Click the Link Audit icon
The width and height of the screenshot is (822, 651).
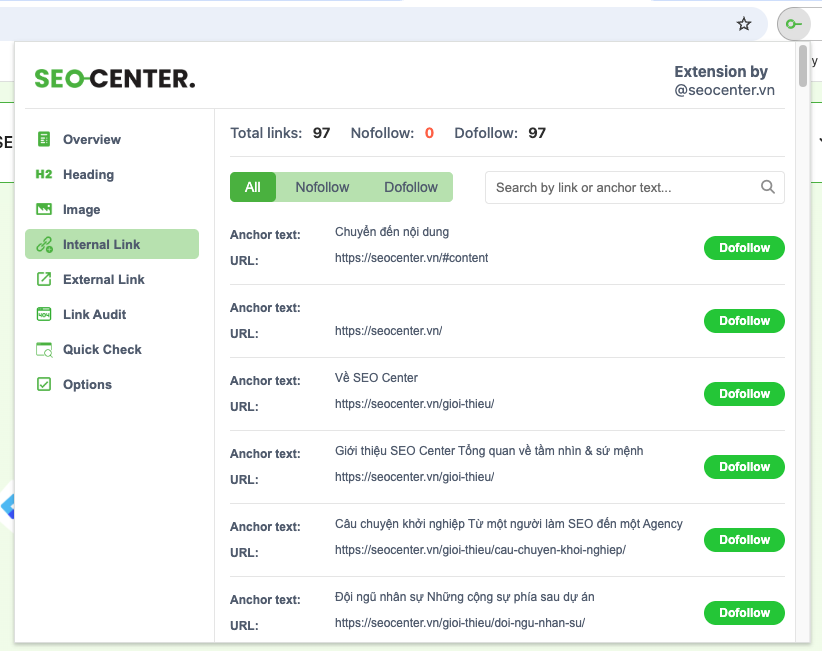(43, 314)
